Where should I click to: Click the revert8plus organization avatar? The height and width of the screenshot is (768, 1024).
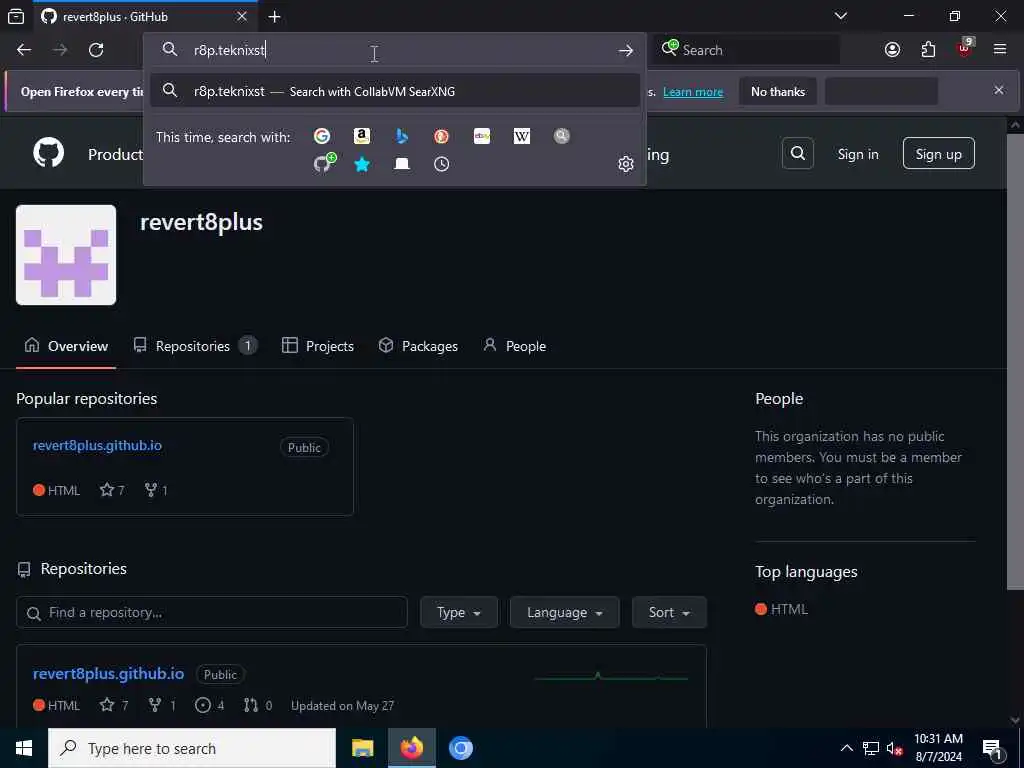pyautogui.click(x=66, y=255)
